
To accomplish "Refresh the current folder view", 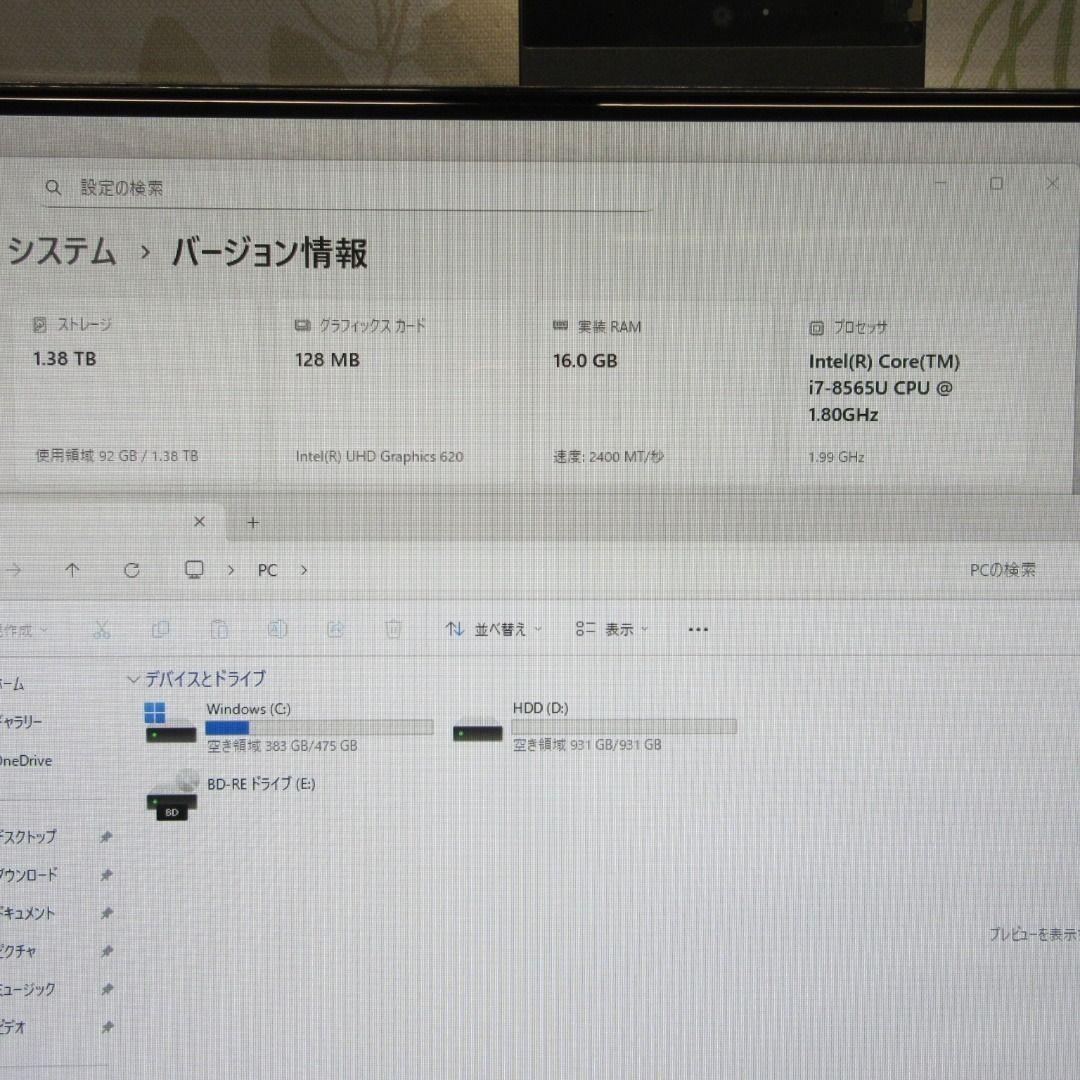I will tap(131, 570).
